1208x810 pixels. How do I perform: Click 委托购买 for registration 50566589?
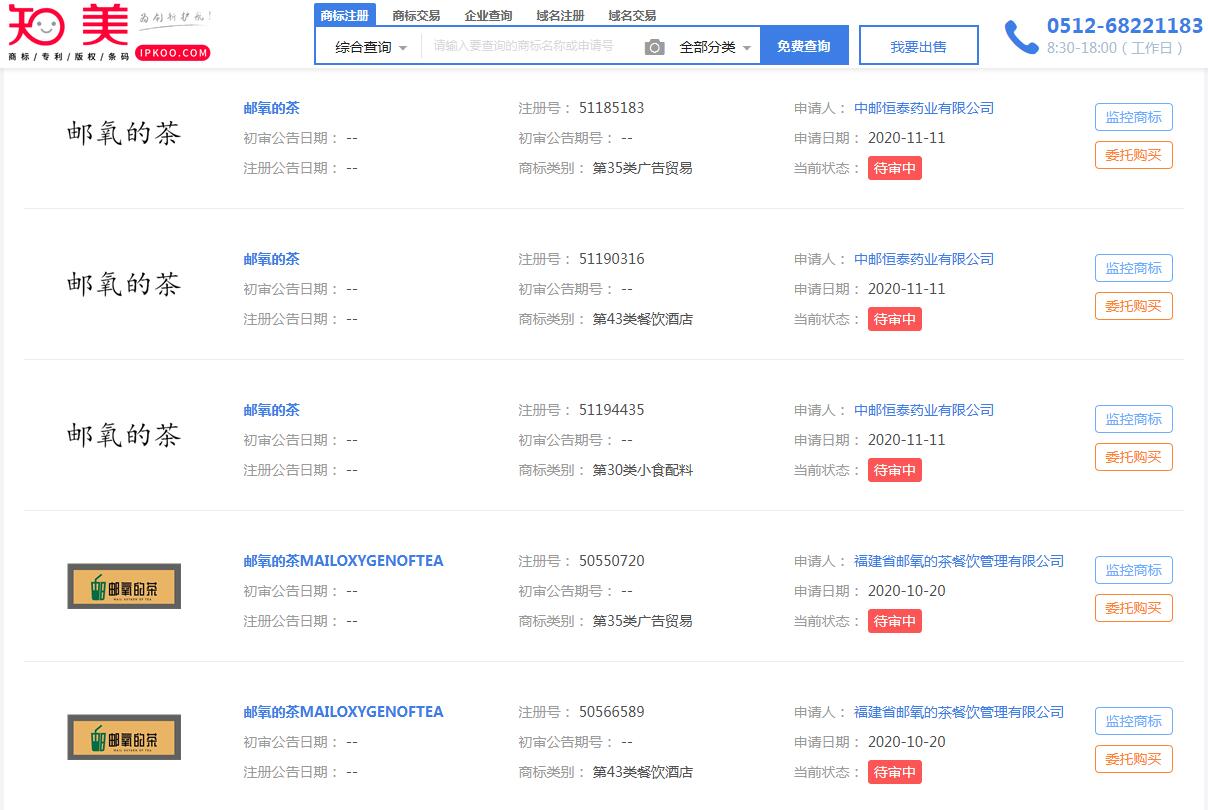pyautogui.click(x=1134, y=759)
